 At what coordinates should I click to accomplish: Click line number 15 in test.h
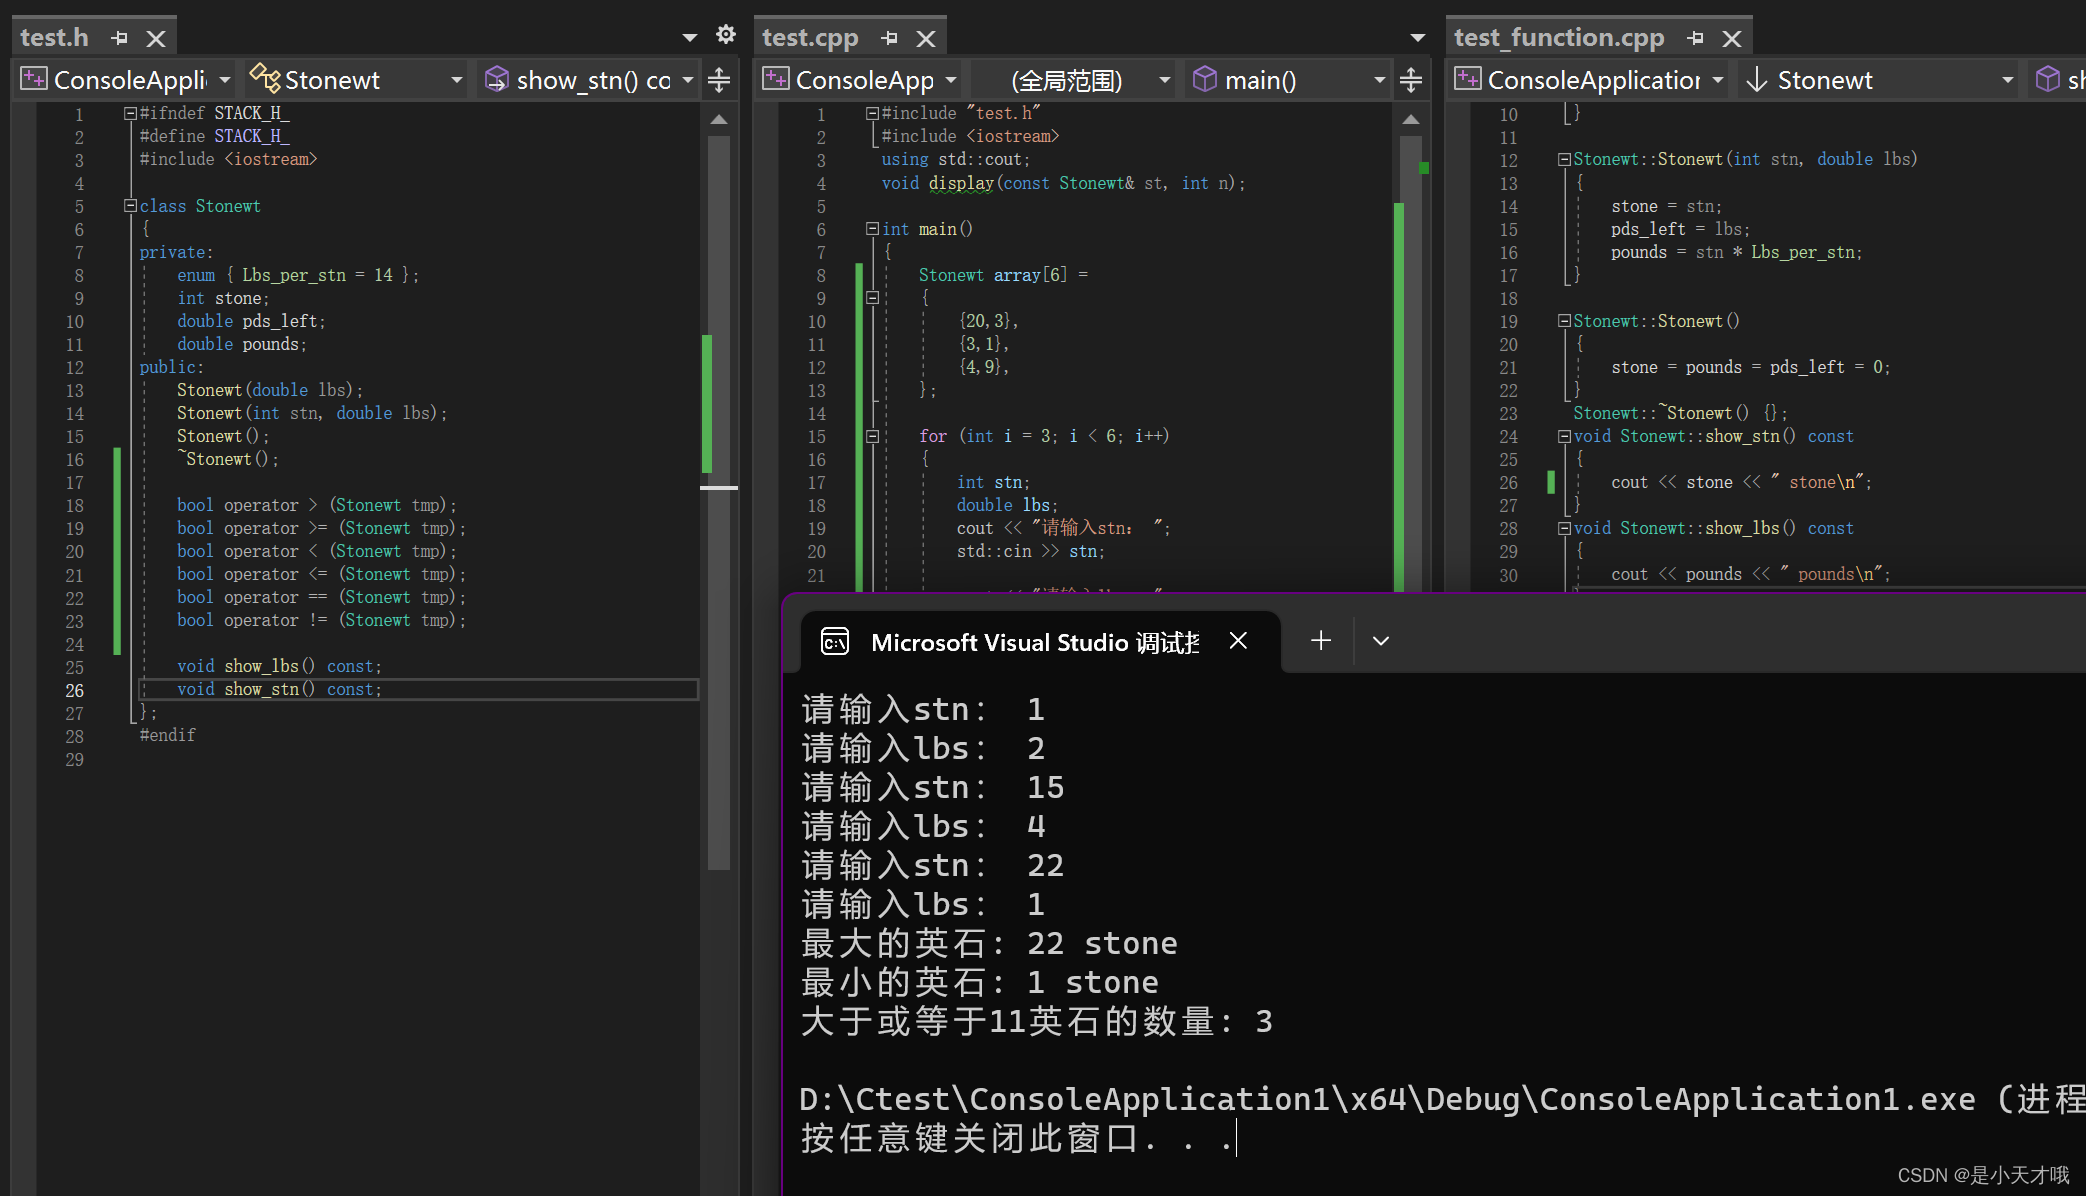[75, 437]
